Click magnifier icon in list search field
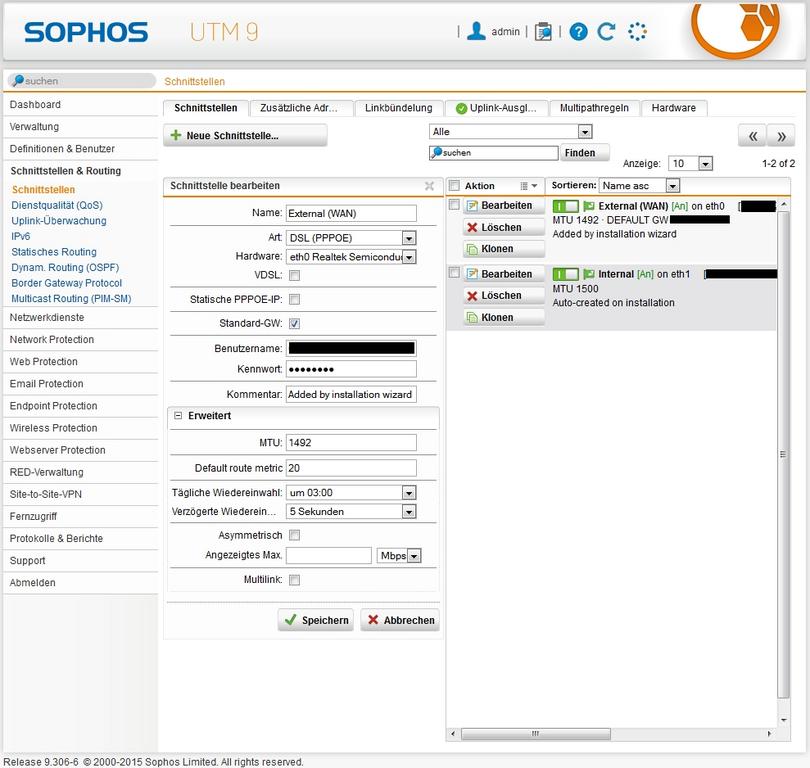The width and height of the screenshot is (810, 768). pyautogui.click(x=437, y=152)
